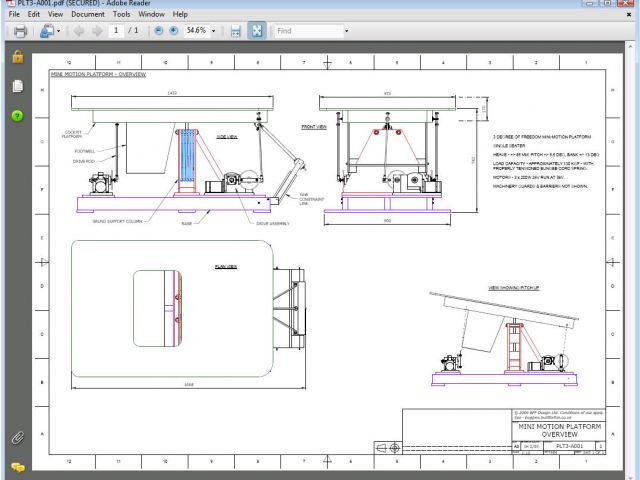The height and width of the screenshot is (480, 640).
Task: Go to next page arrow
Action: 97,31
